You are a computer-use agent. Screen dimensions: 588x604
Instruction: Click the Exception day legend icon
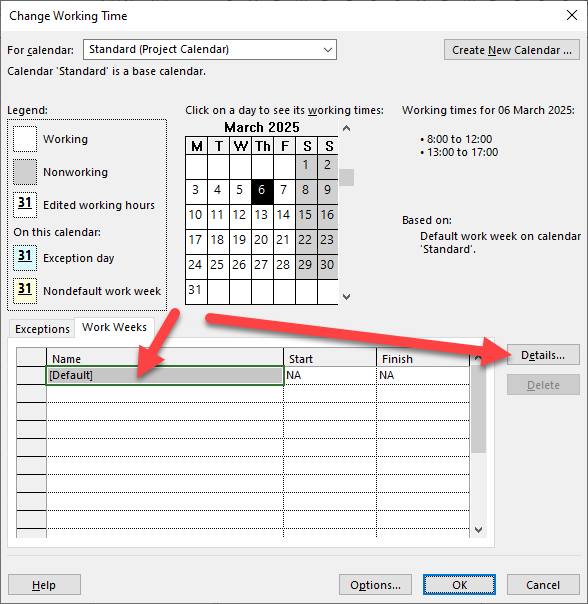pyautogui.click(x=25, y=258)
